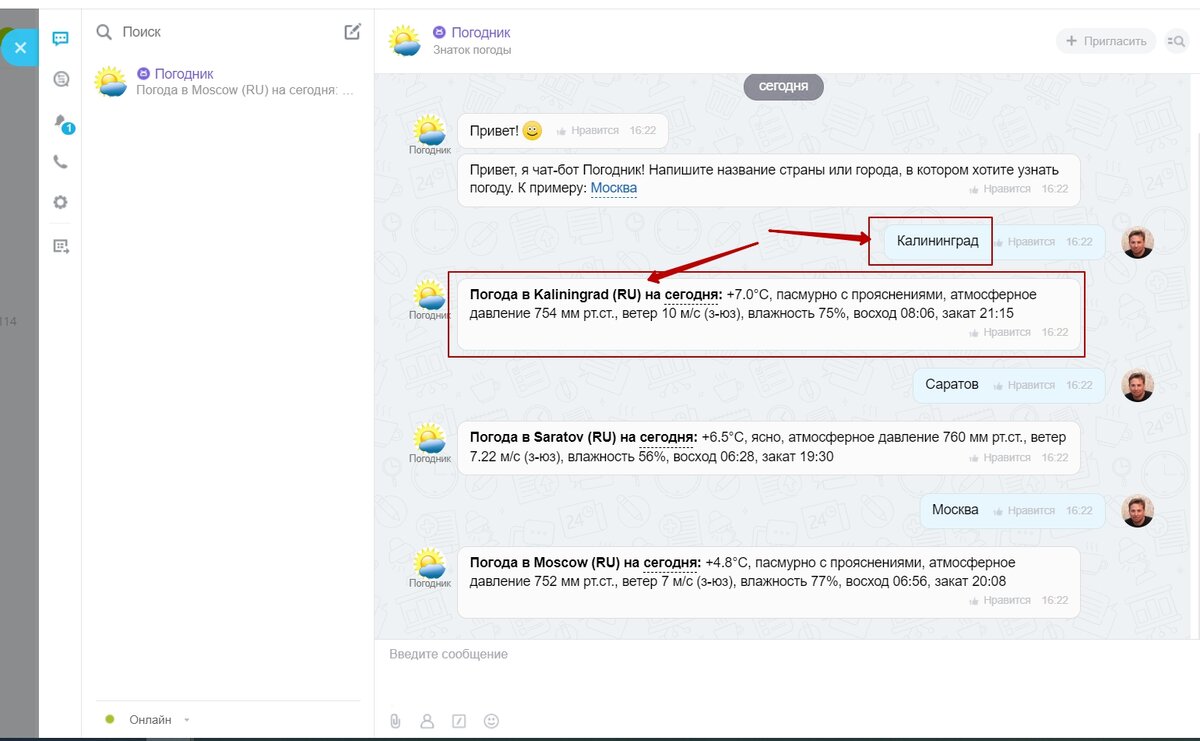Click the bot avatar beside Привет! message
1200x741 pixels.
(x=430, y=131)
